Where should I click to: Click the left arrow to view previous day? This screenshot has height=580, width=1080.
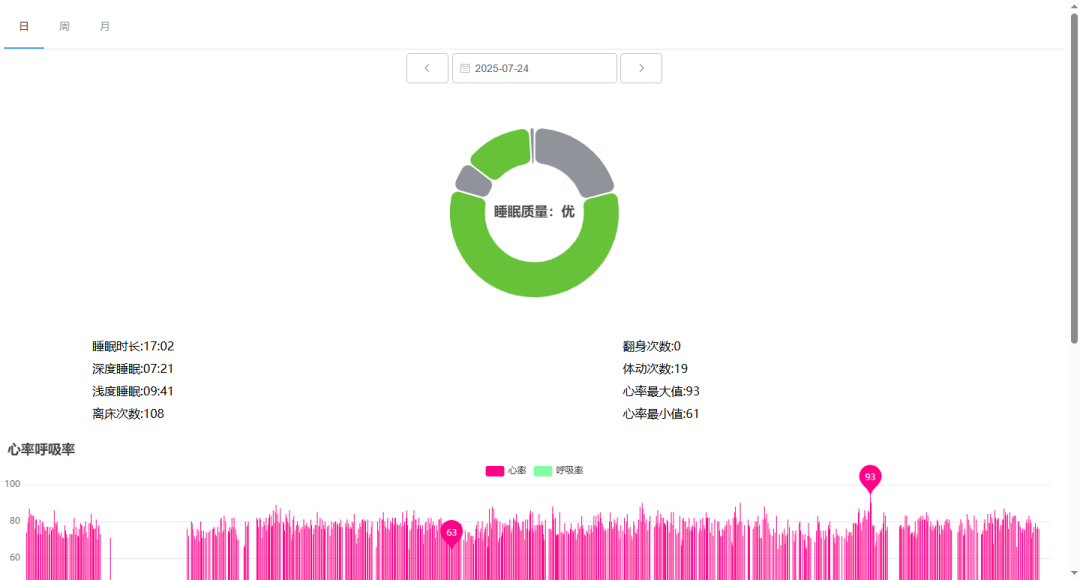pos(427,68)
